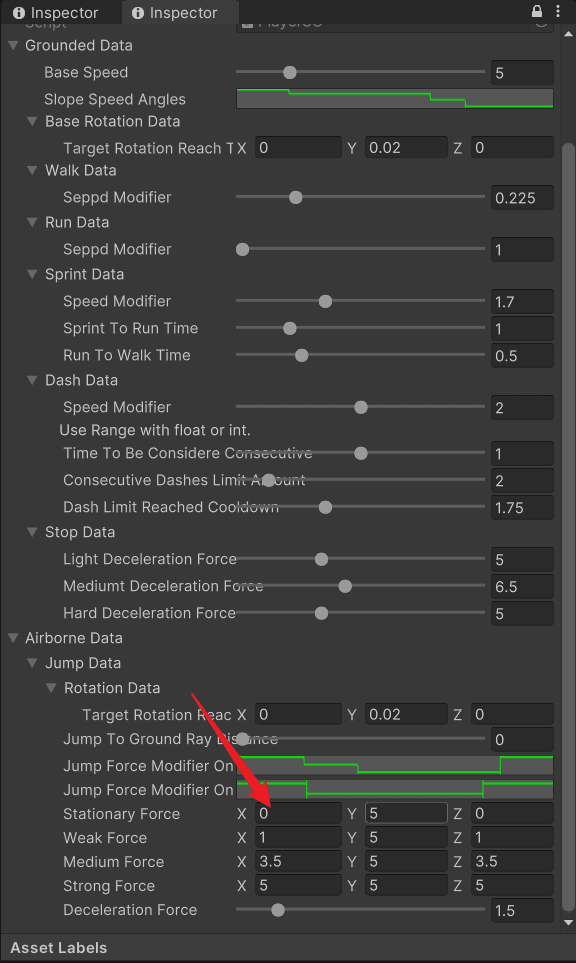This screenshot has height=963, width=576.
Task: Click the Base Speed slider handle
Action: click(x=290, y=72)
